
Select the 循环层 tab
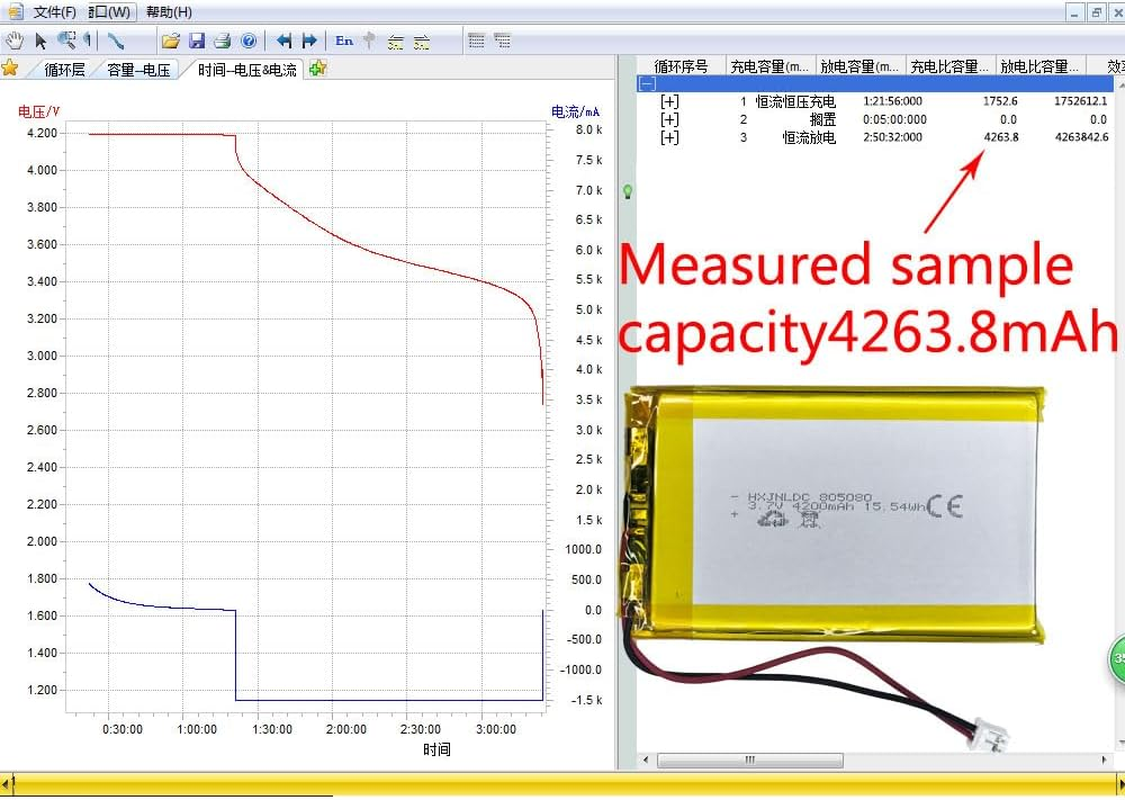point(63,70)
